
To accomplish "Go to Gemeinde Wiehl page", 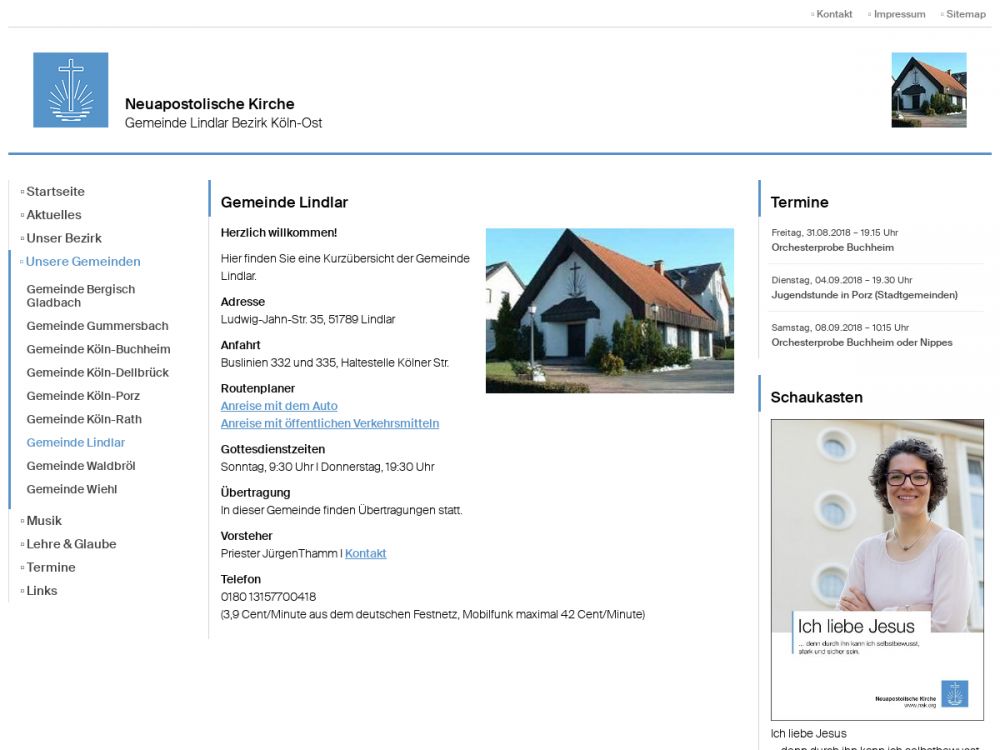I will pos(72,489).
